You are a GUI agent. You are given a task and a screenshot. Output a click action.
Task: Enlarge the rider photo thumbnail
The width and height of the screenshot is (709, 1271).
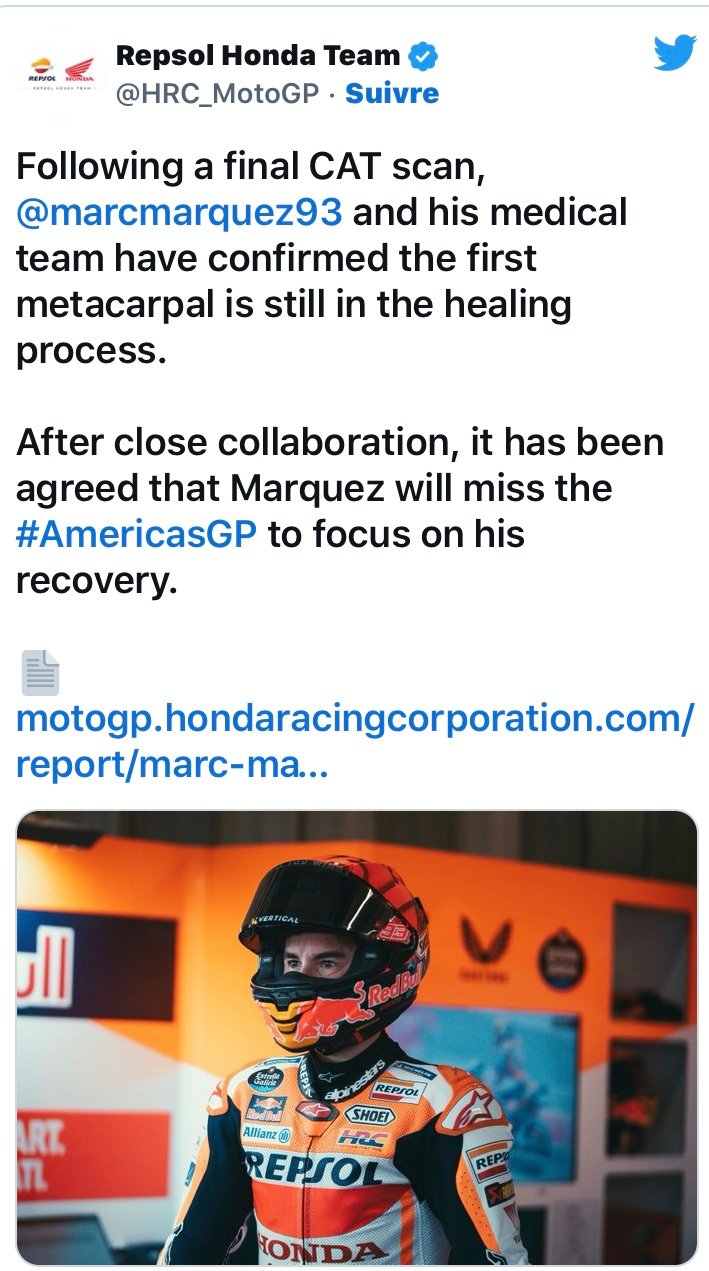(x=357, y=1037)
